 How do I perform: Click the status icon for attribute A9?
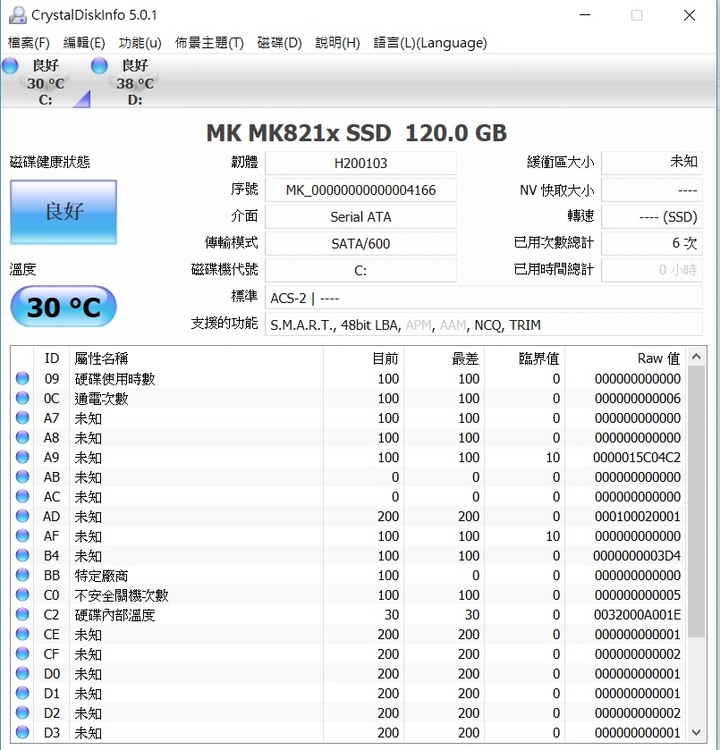click(22, 457)
